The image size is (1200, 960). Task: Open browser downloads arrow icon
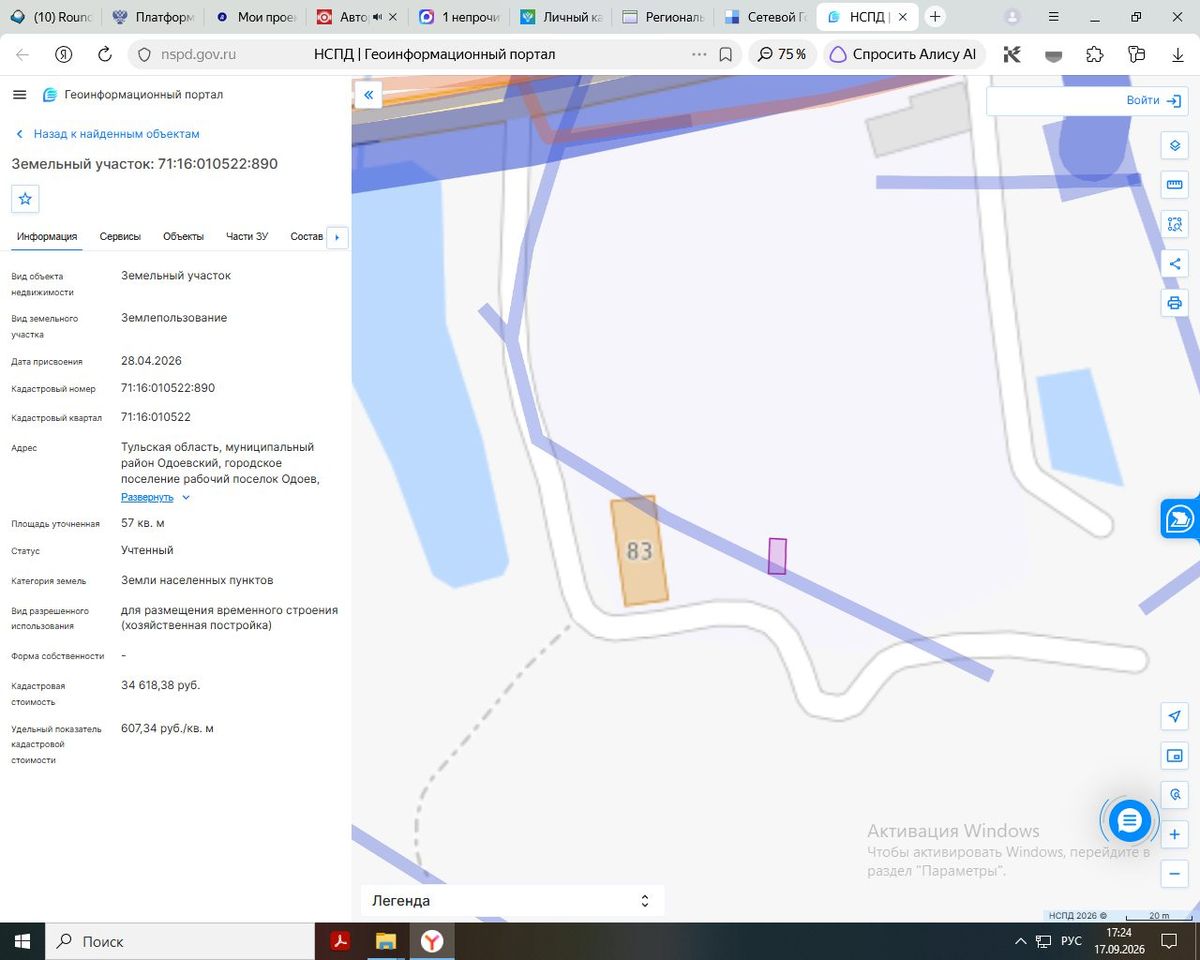click(x=1178, y=54)
